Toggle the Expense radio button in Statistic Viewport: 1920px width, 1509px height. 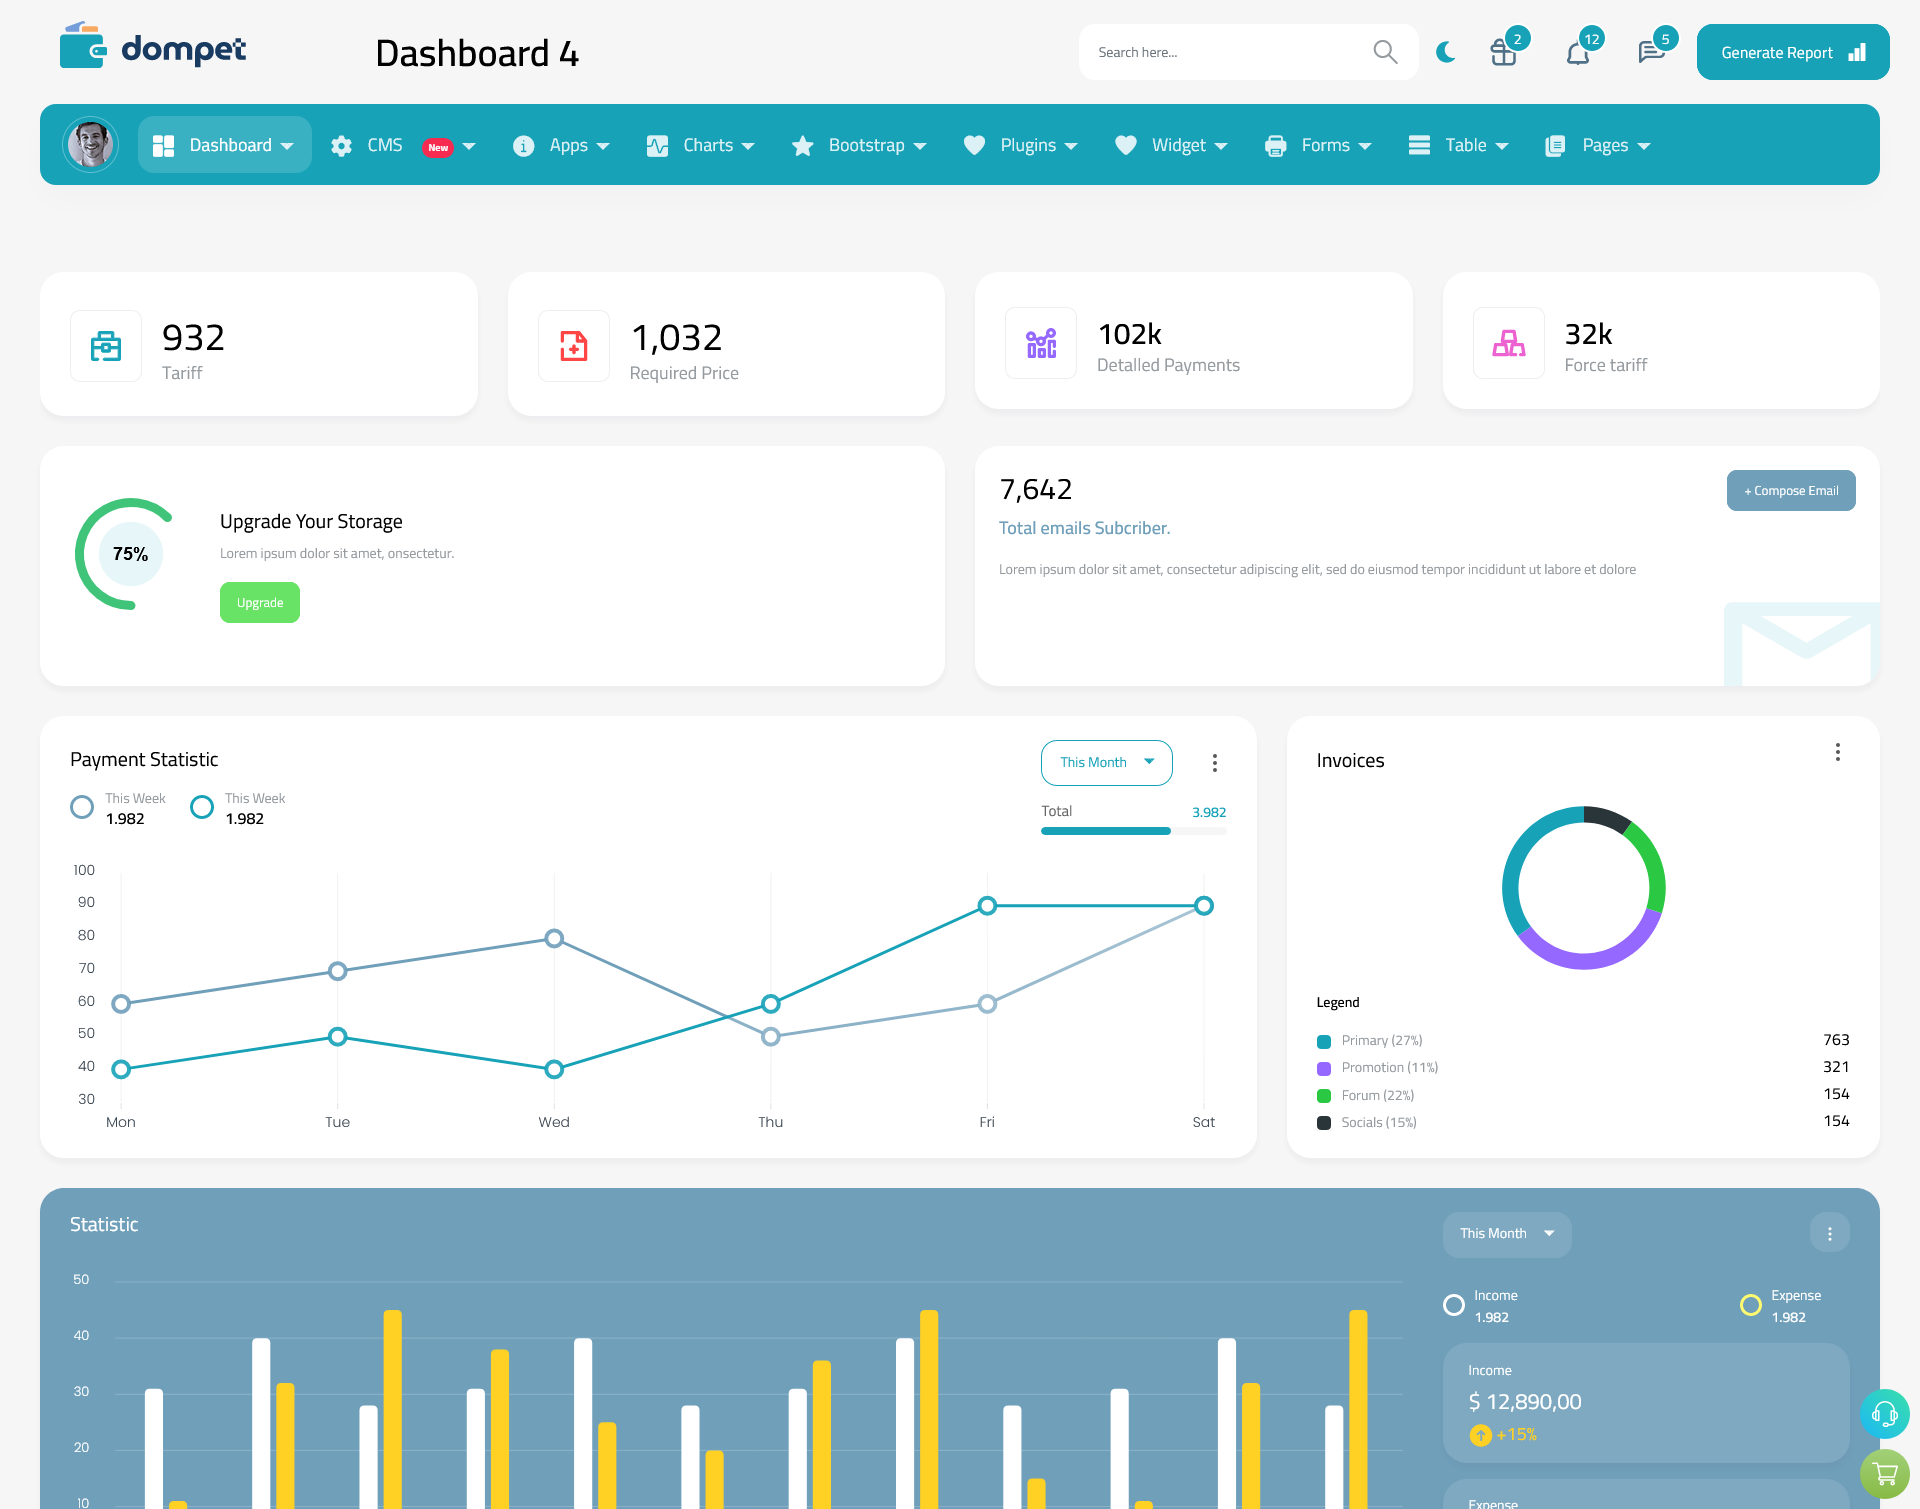tap(1749, 1297)
